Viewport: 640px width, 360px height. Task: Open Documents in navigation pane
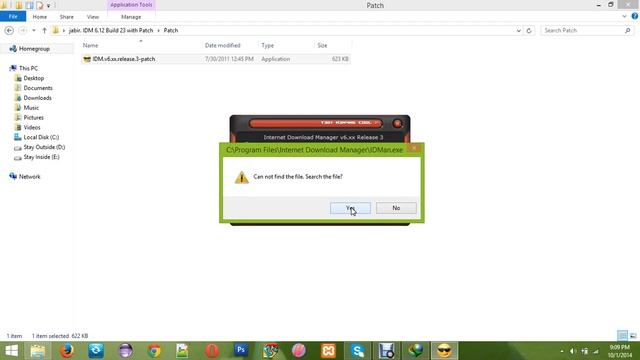coord(38,88)
